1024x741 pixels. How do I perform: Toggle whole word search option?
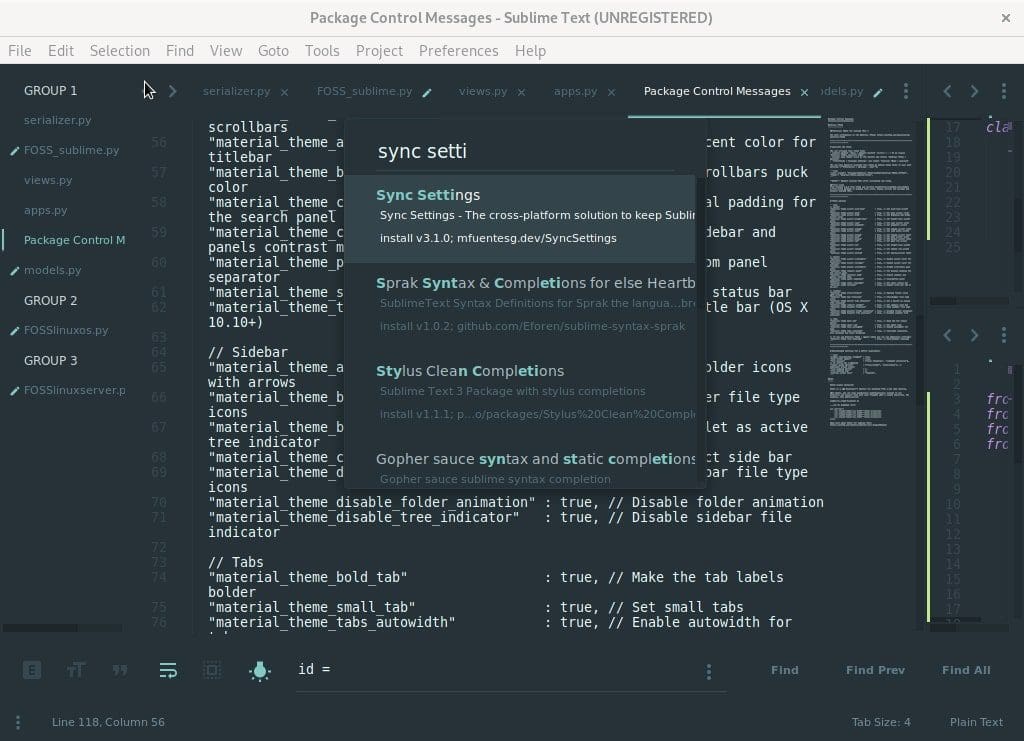(x=120, y=670)
